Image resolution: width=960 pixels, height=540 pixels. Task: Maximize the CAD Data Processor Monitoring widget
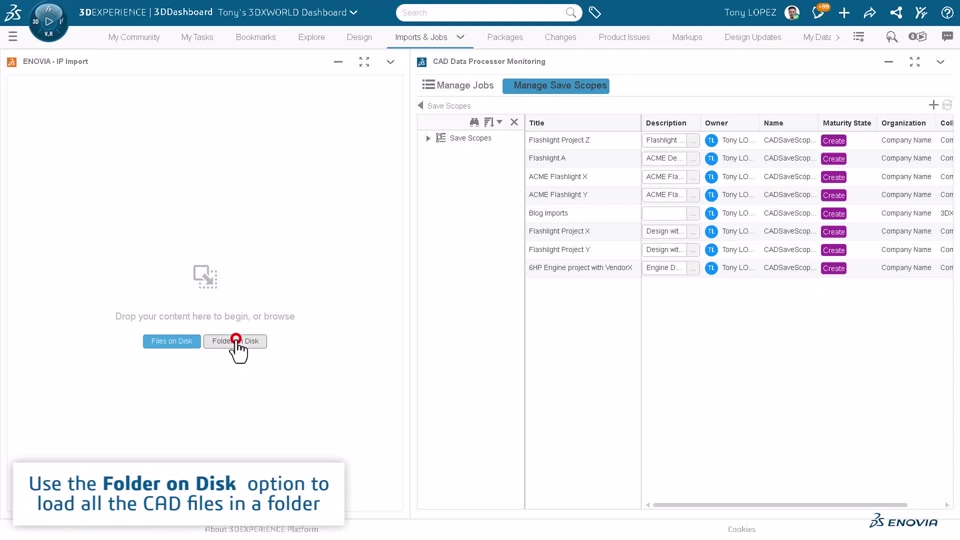[x=915, y=62]
